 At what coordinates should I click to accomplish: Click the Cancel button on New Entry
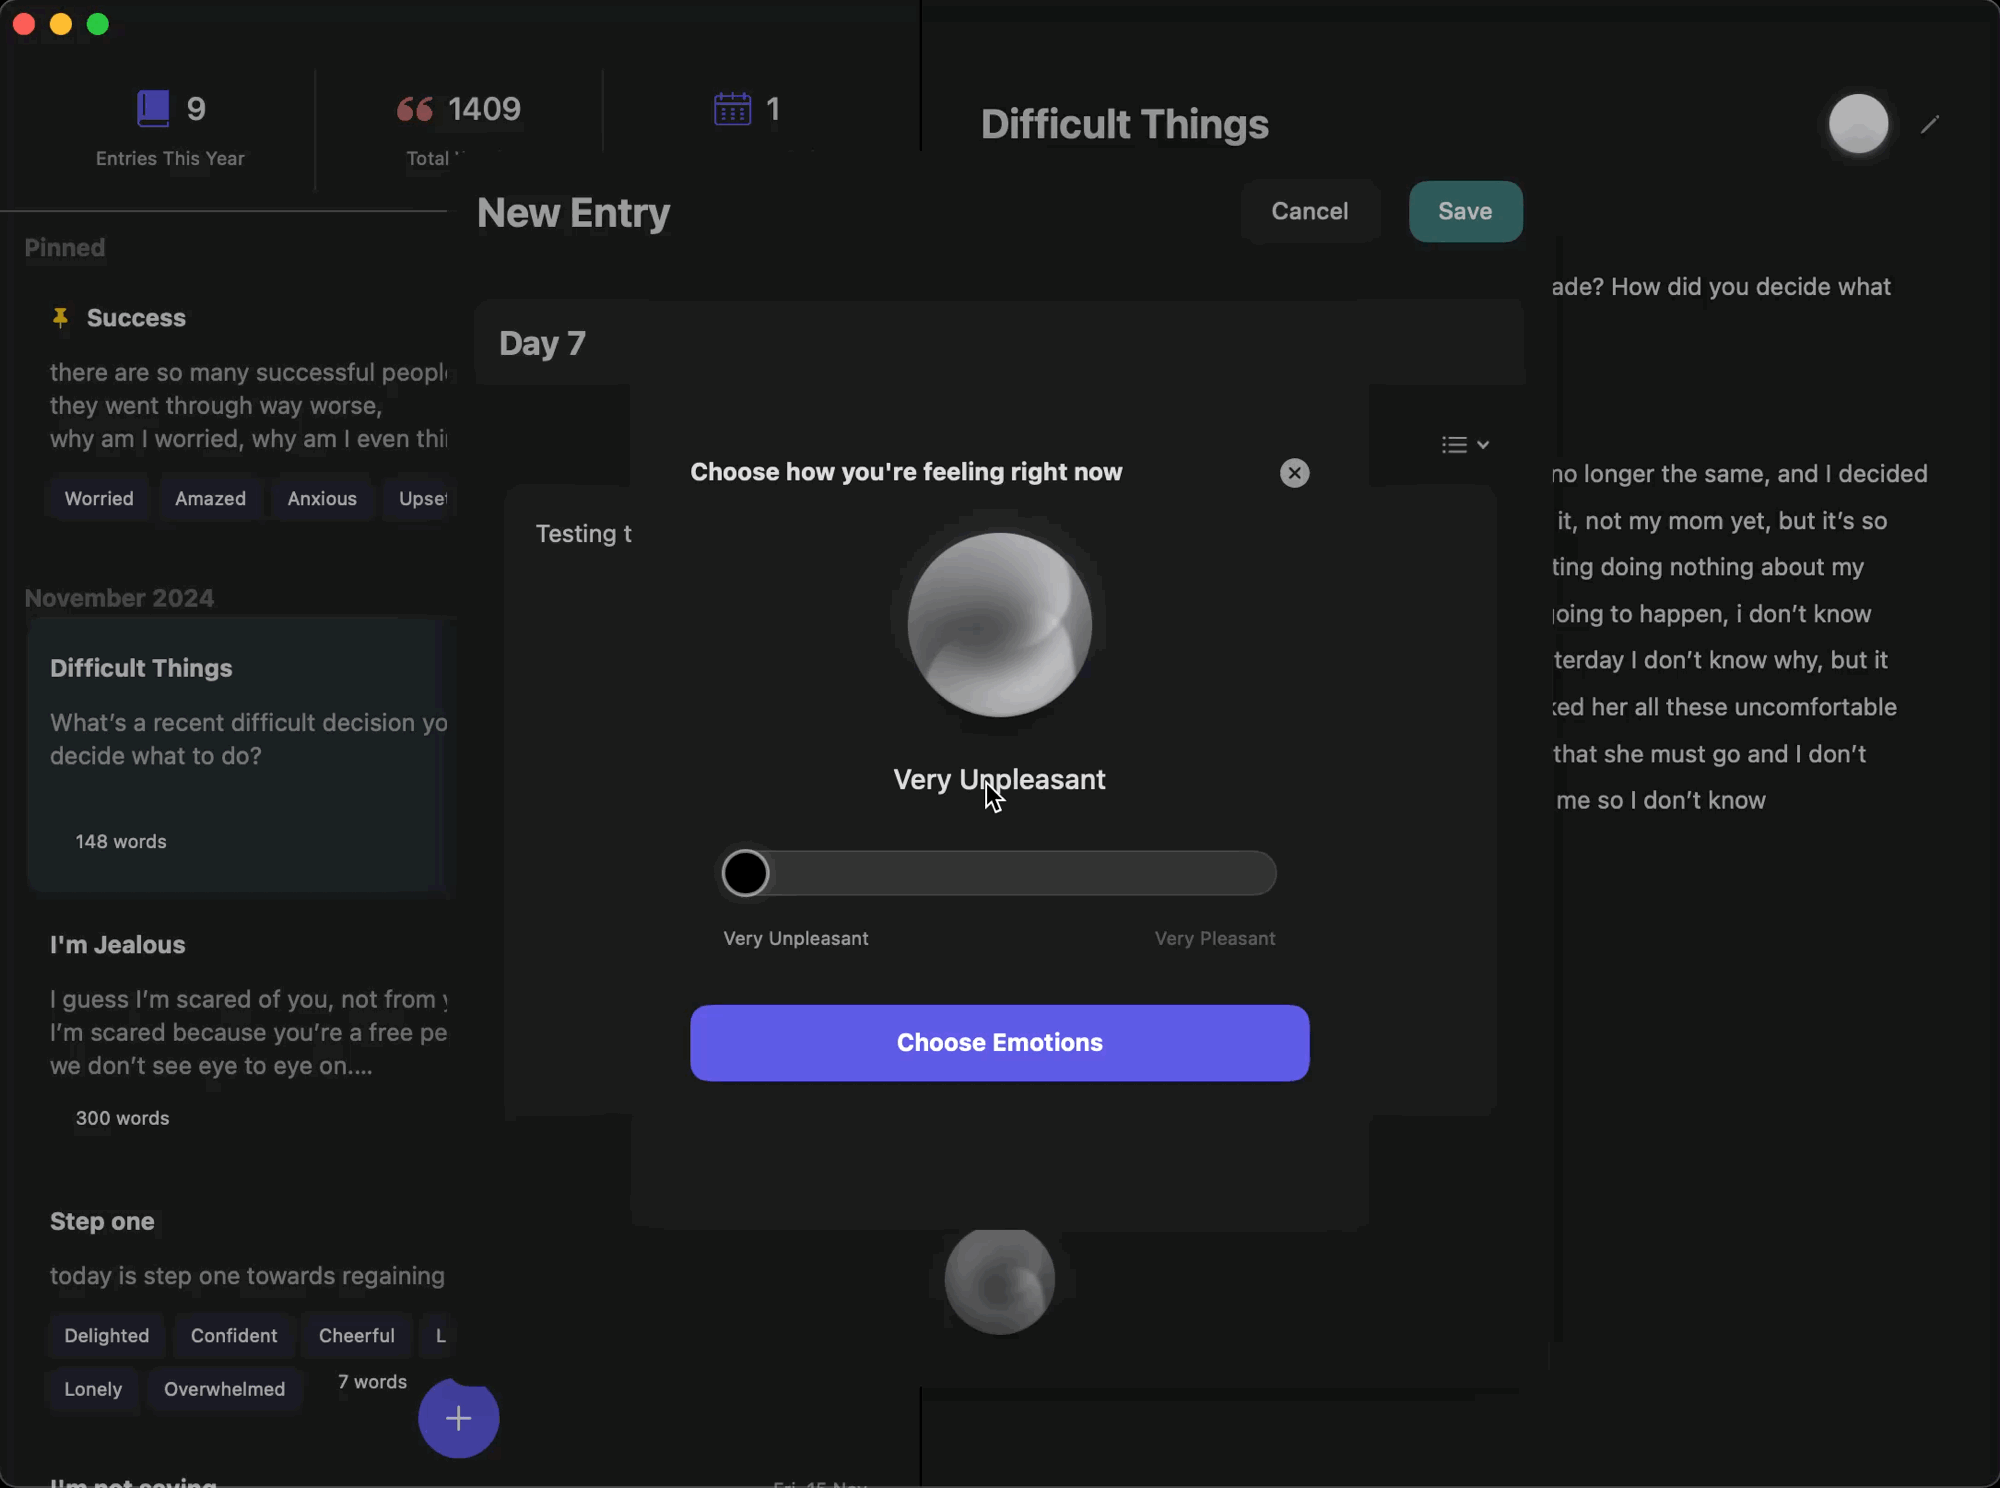pos(1309,211)
